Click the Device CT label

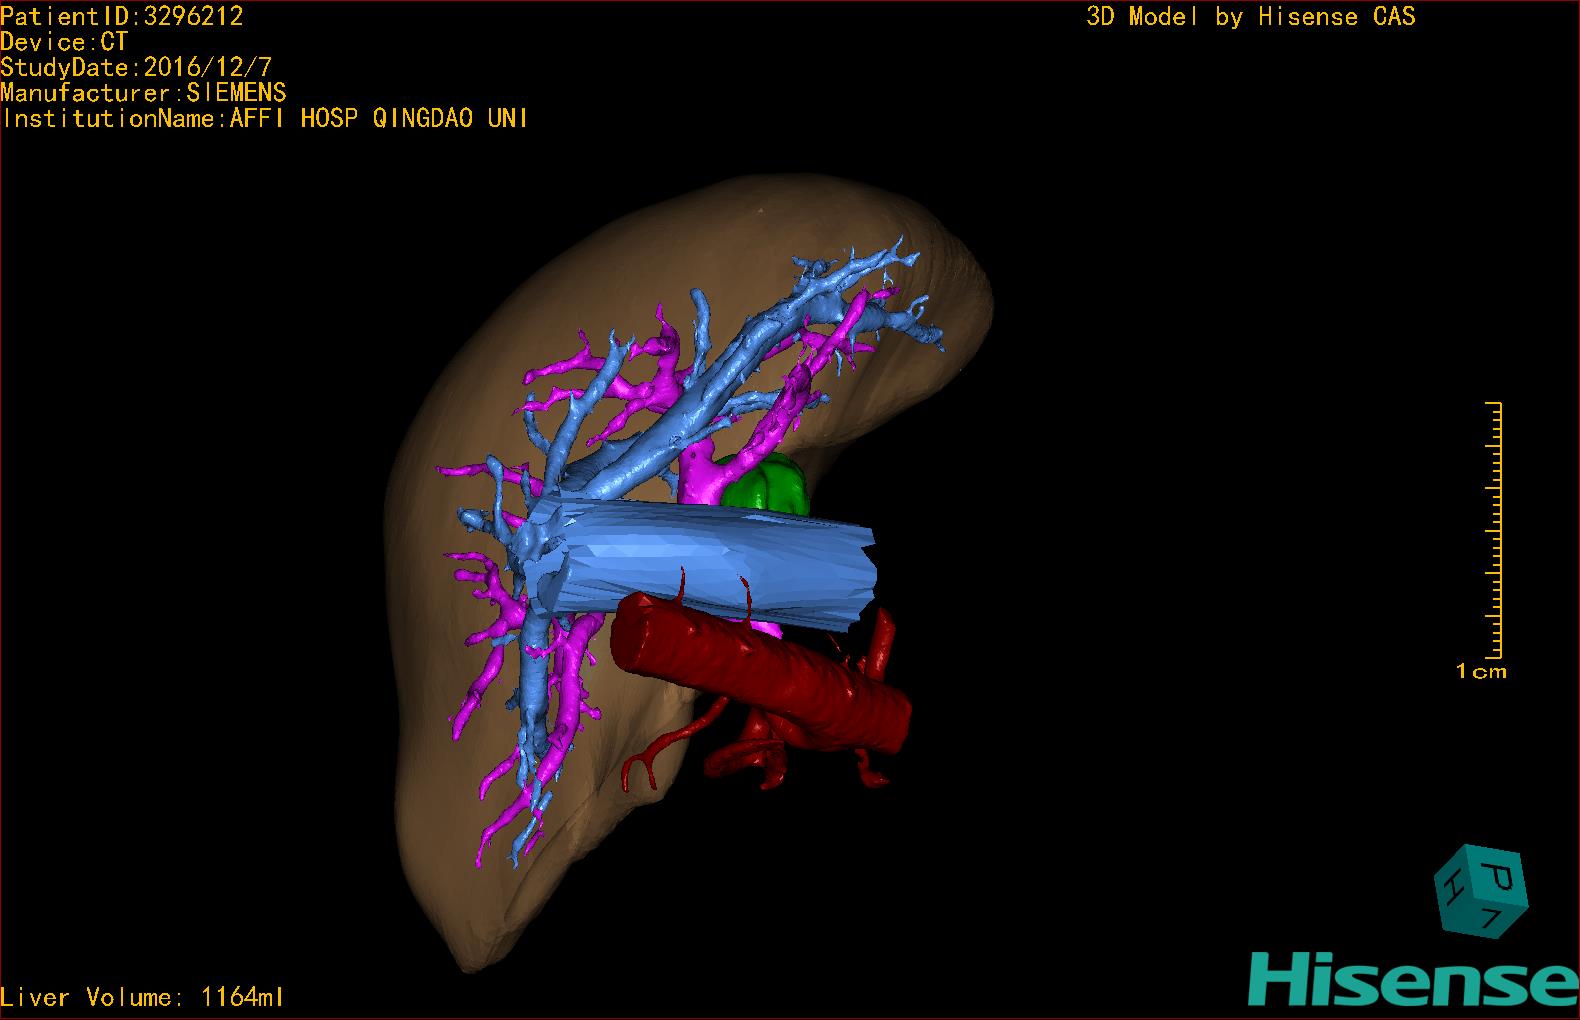(x=64, y=42)
